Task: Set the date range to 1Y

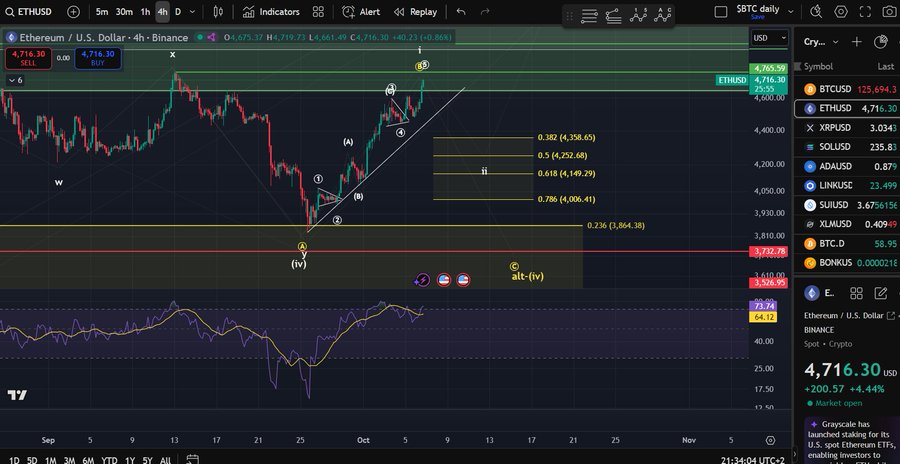Action: click(x=130, y=460)
